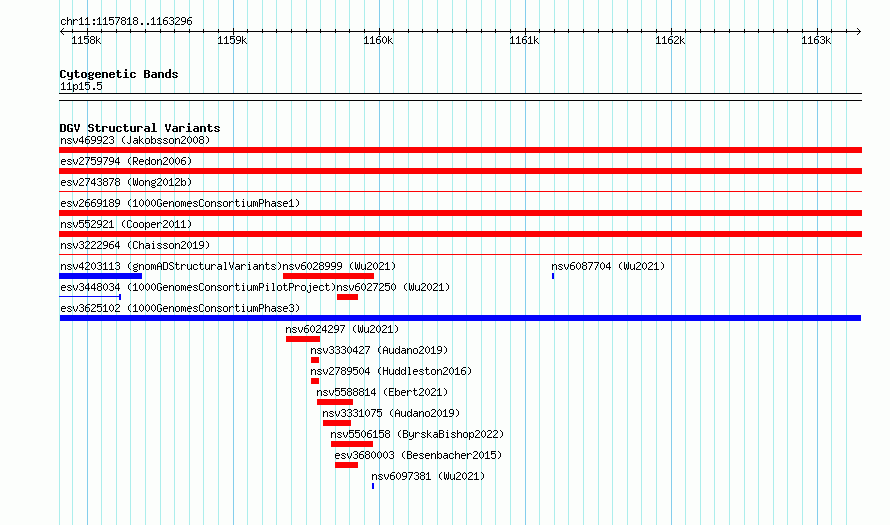The image size is (890, 525).
Task: Click the Cytogenetic Bands track heading
Action: pyautogui.click(x=119, y=74)
